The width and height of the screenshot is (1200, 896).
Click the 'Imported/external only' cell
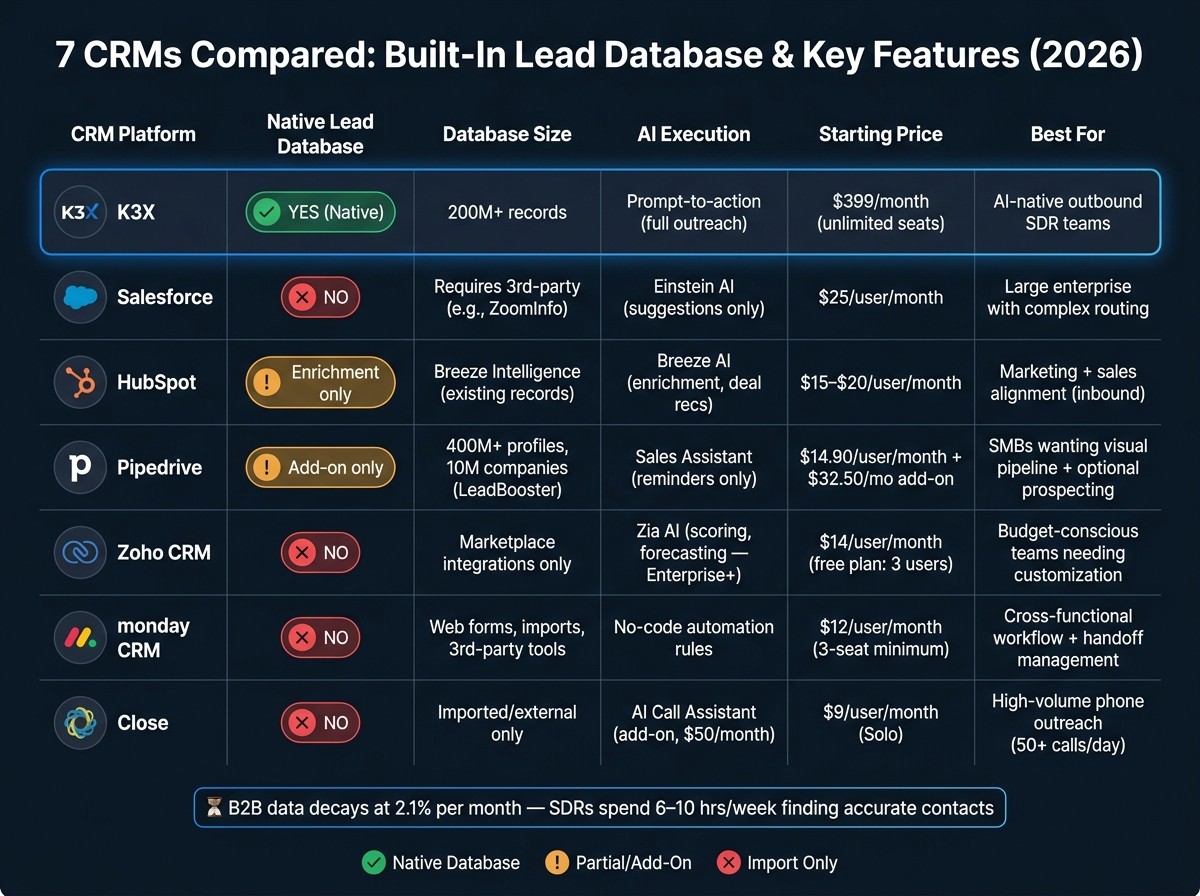(x=507, y=722)
